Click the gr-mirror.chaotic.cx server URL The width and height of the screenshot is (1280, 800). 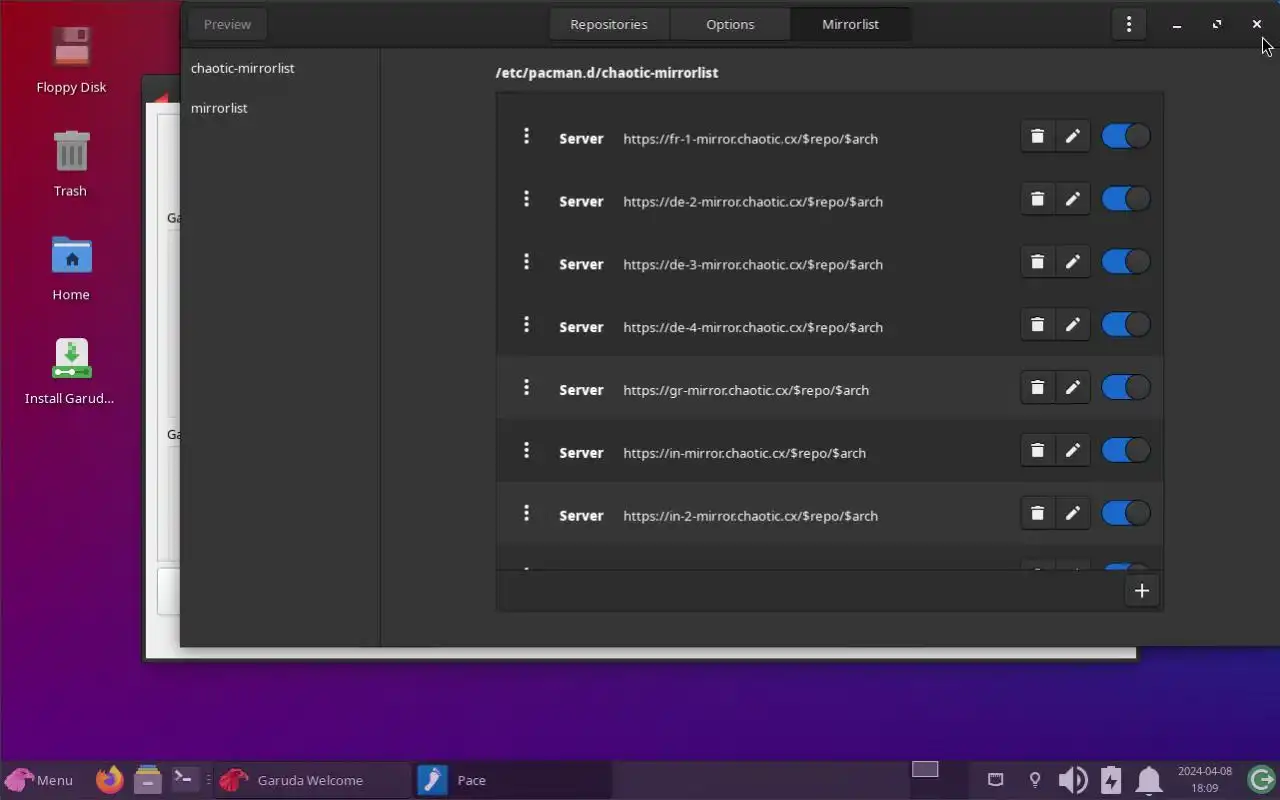pos(746,390)
